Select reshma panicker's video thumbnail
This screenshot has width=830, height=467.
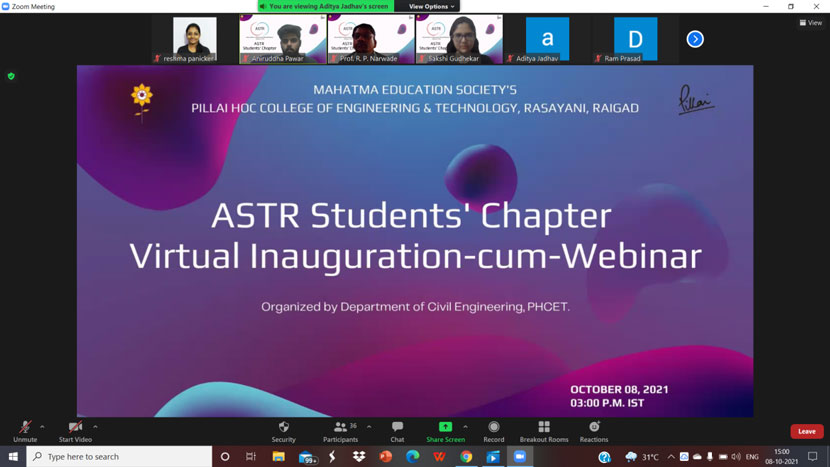194,39
